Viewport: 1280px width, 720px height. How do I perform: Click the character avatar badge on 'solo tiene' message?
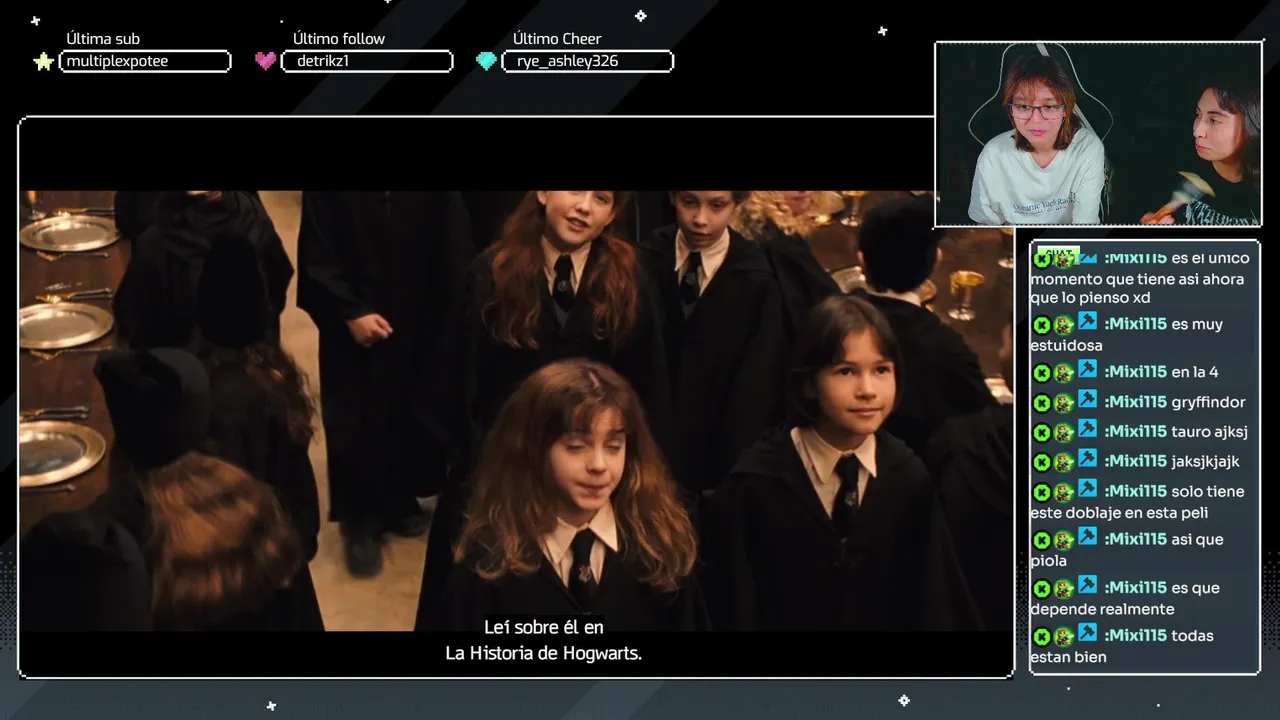point(1063,492)
